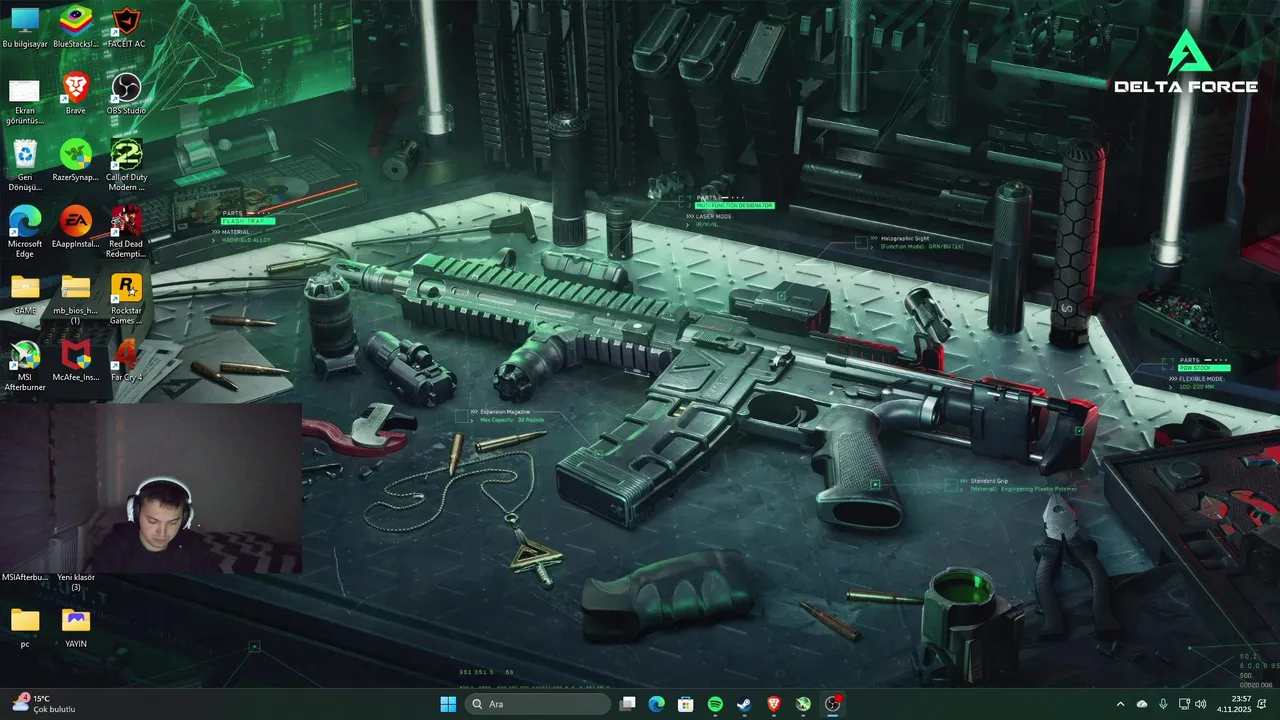Select the EAappInstaller desktop icon
The image size is (1280, 720).
(x=76, y=227)
